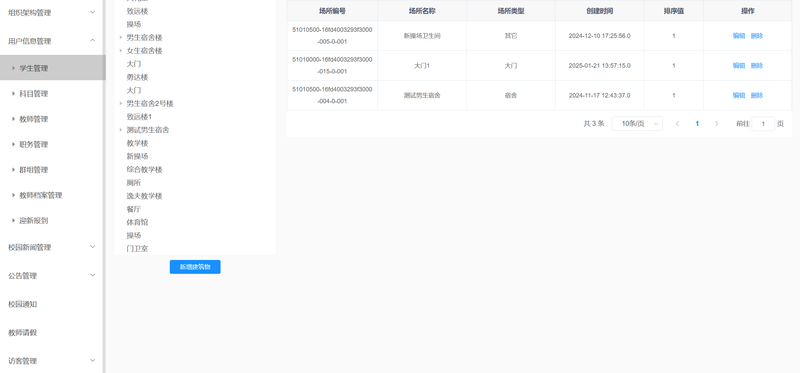Expand the 男生宿舍楼 tree node arrow

(120, 38)
